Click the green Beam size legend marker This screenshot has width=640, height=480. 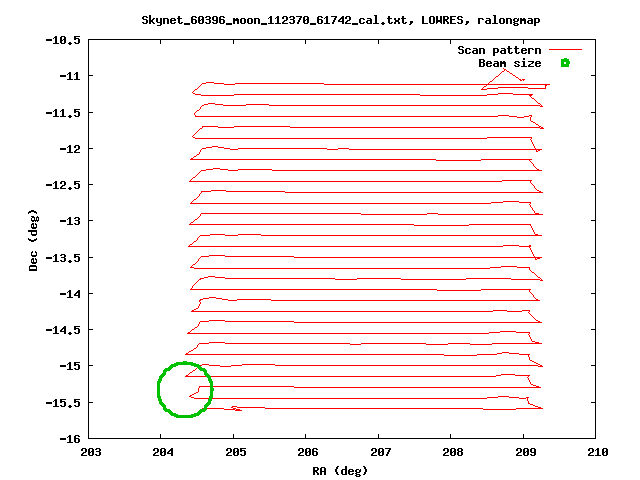point(565,63)
